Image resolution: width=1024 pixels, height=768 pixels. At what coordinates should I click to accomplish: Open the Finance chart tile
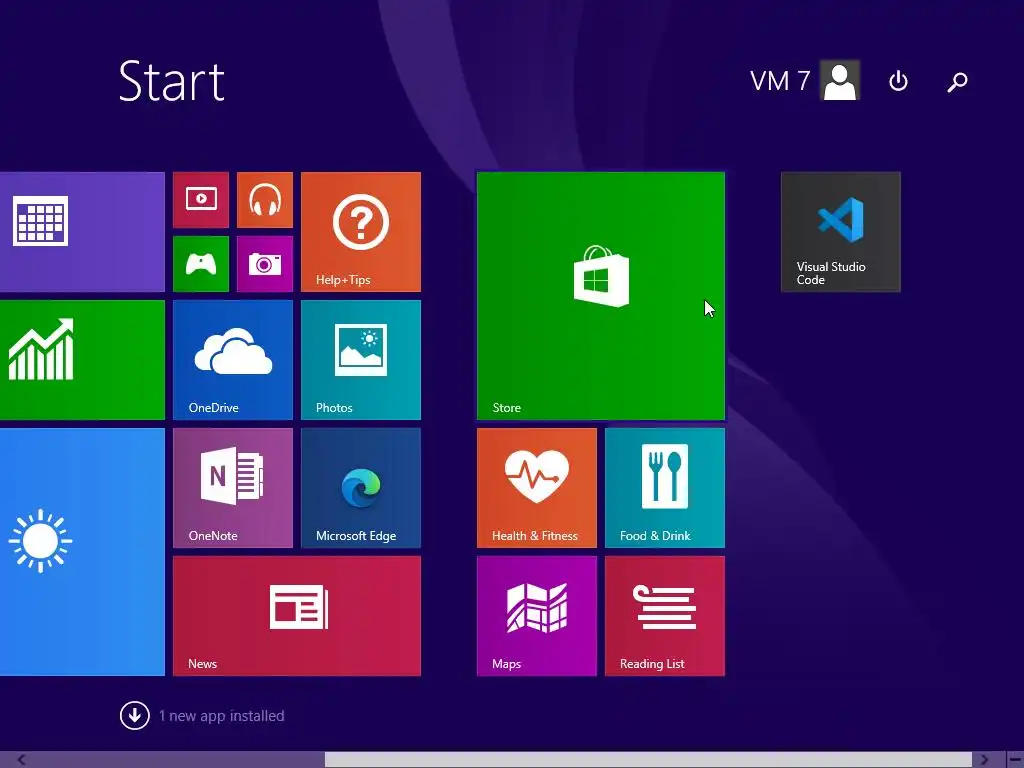coord(82,360)
